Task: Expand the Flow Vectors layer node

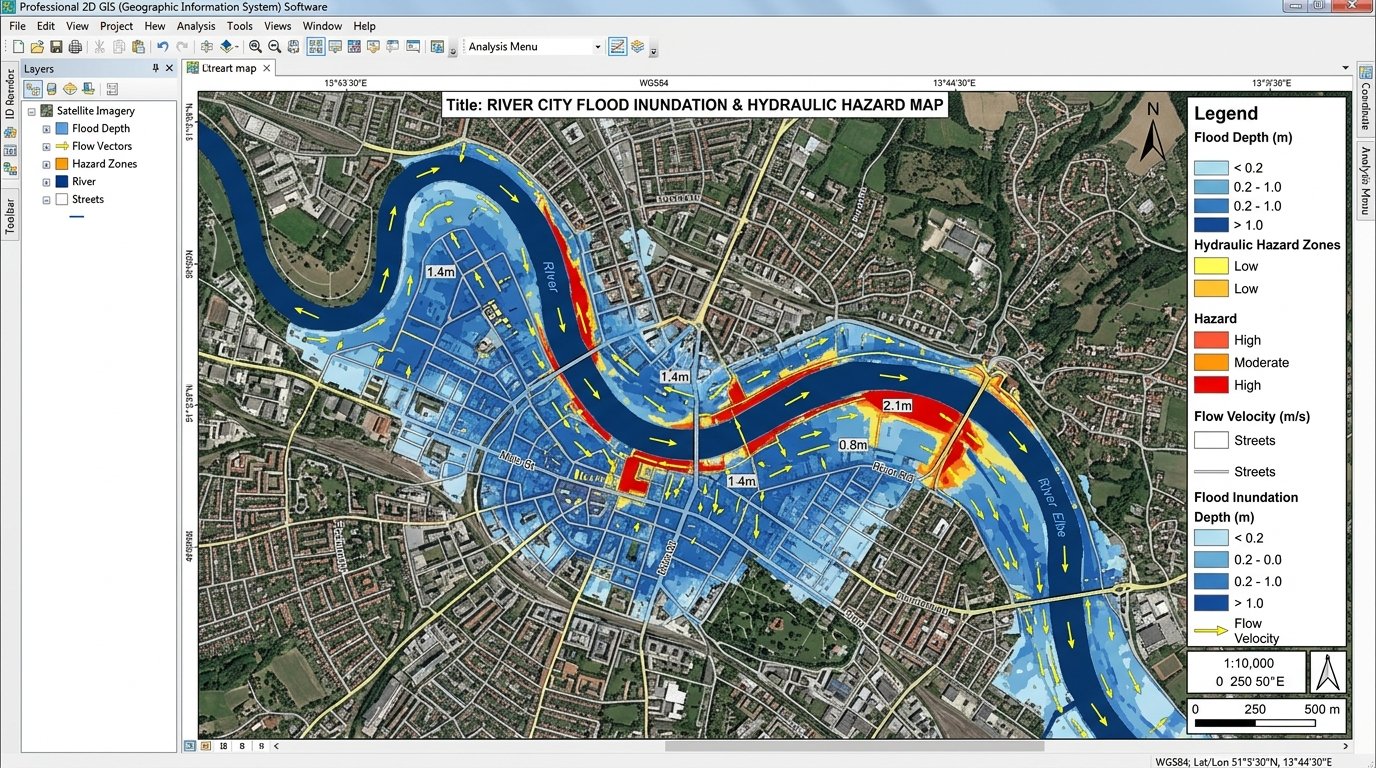Action: tap(46, 146)
